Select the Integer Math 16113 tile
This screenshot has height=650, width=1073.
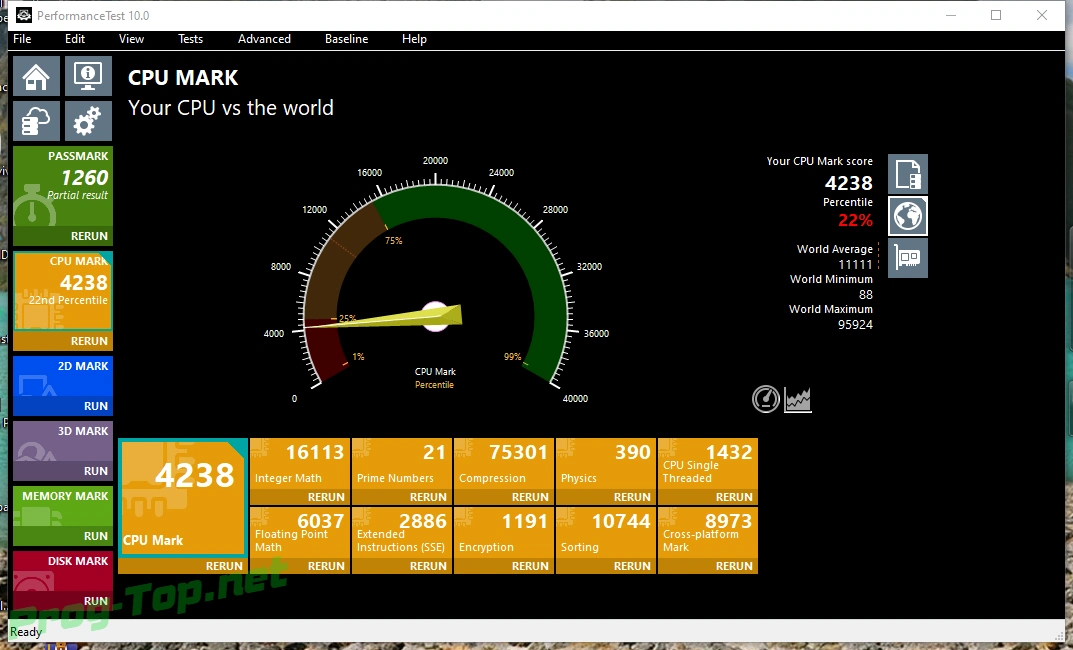[300, 464]
